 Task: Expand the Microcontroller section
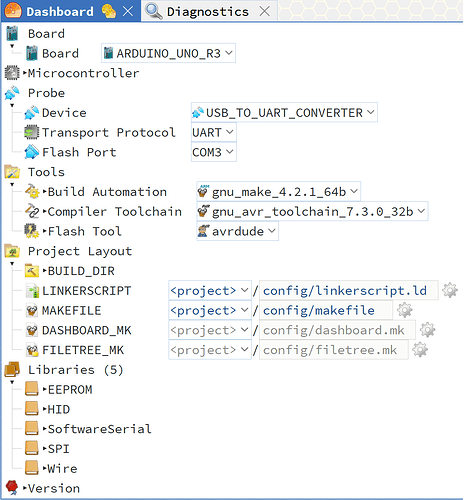25,73
